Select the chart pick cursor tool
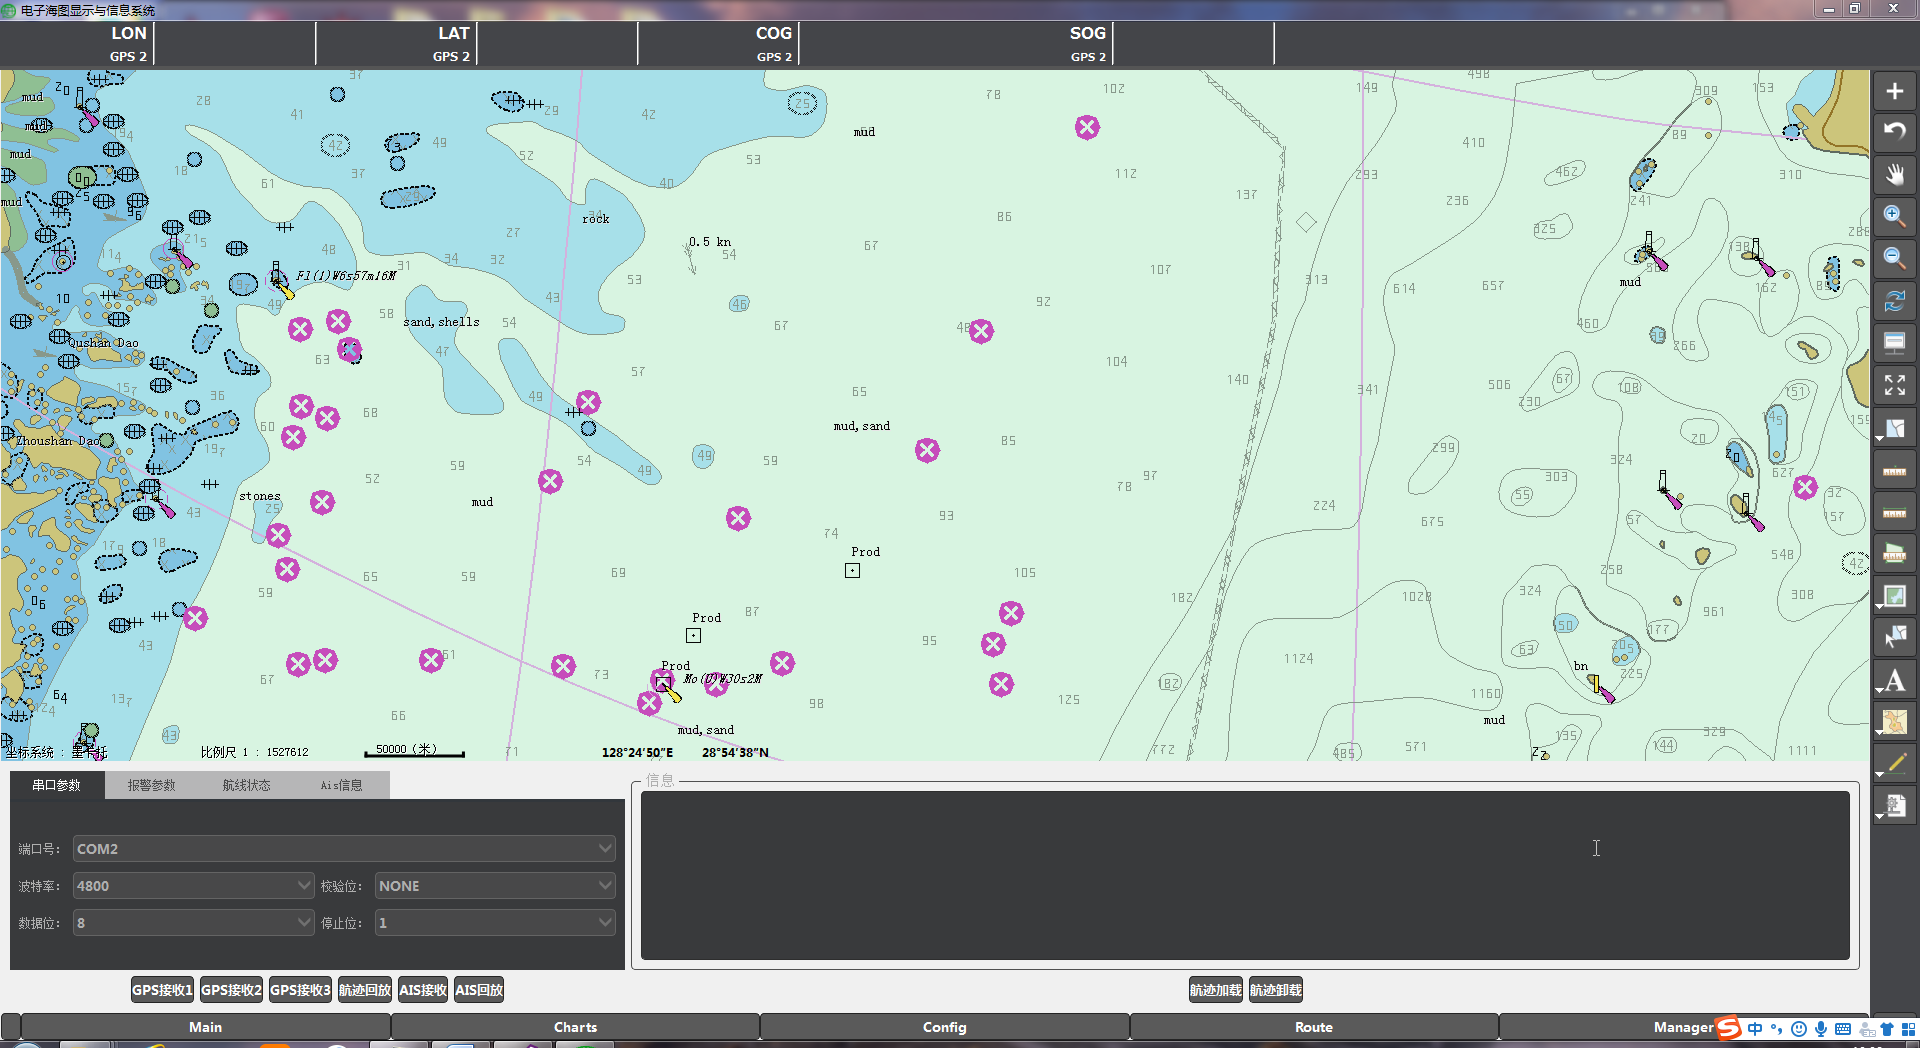Viewport: 1920px width, 1048px height. [x=1894, y=637]
